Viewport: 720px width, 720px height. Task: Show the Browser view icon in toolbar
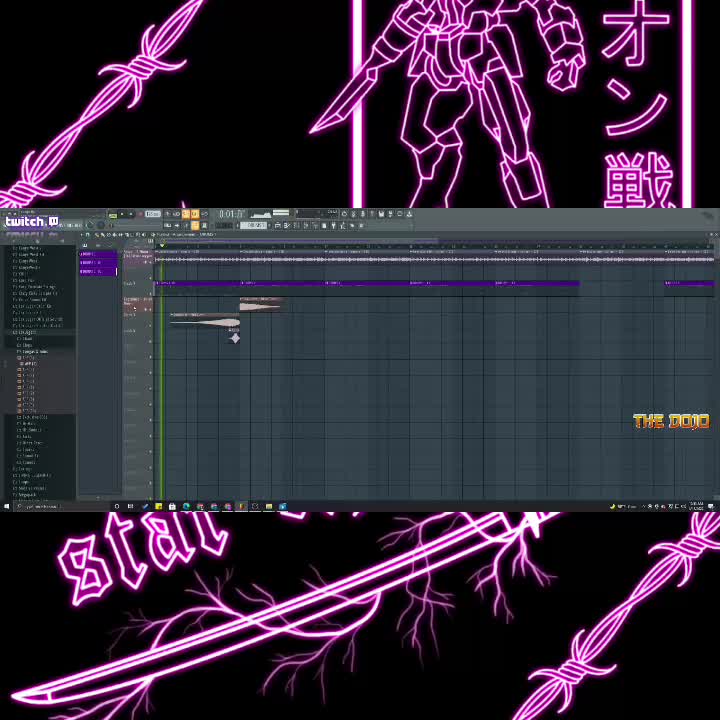pos(315,225)
